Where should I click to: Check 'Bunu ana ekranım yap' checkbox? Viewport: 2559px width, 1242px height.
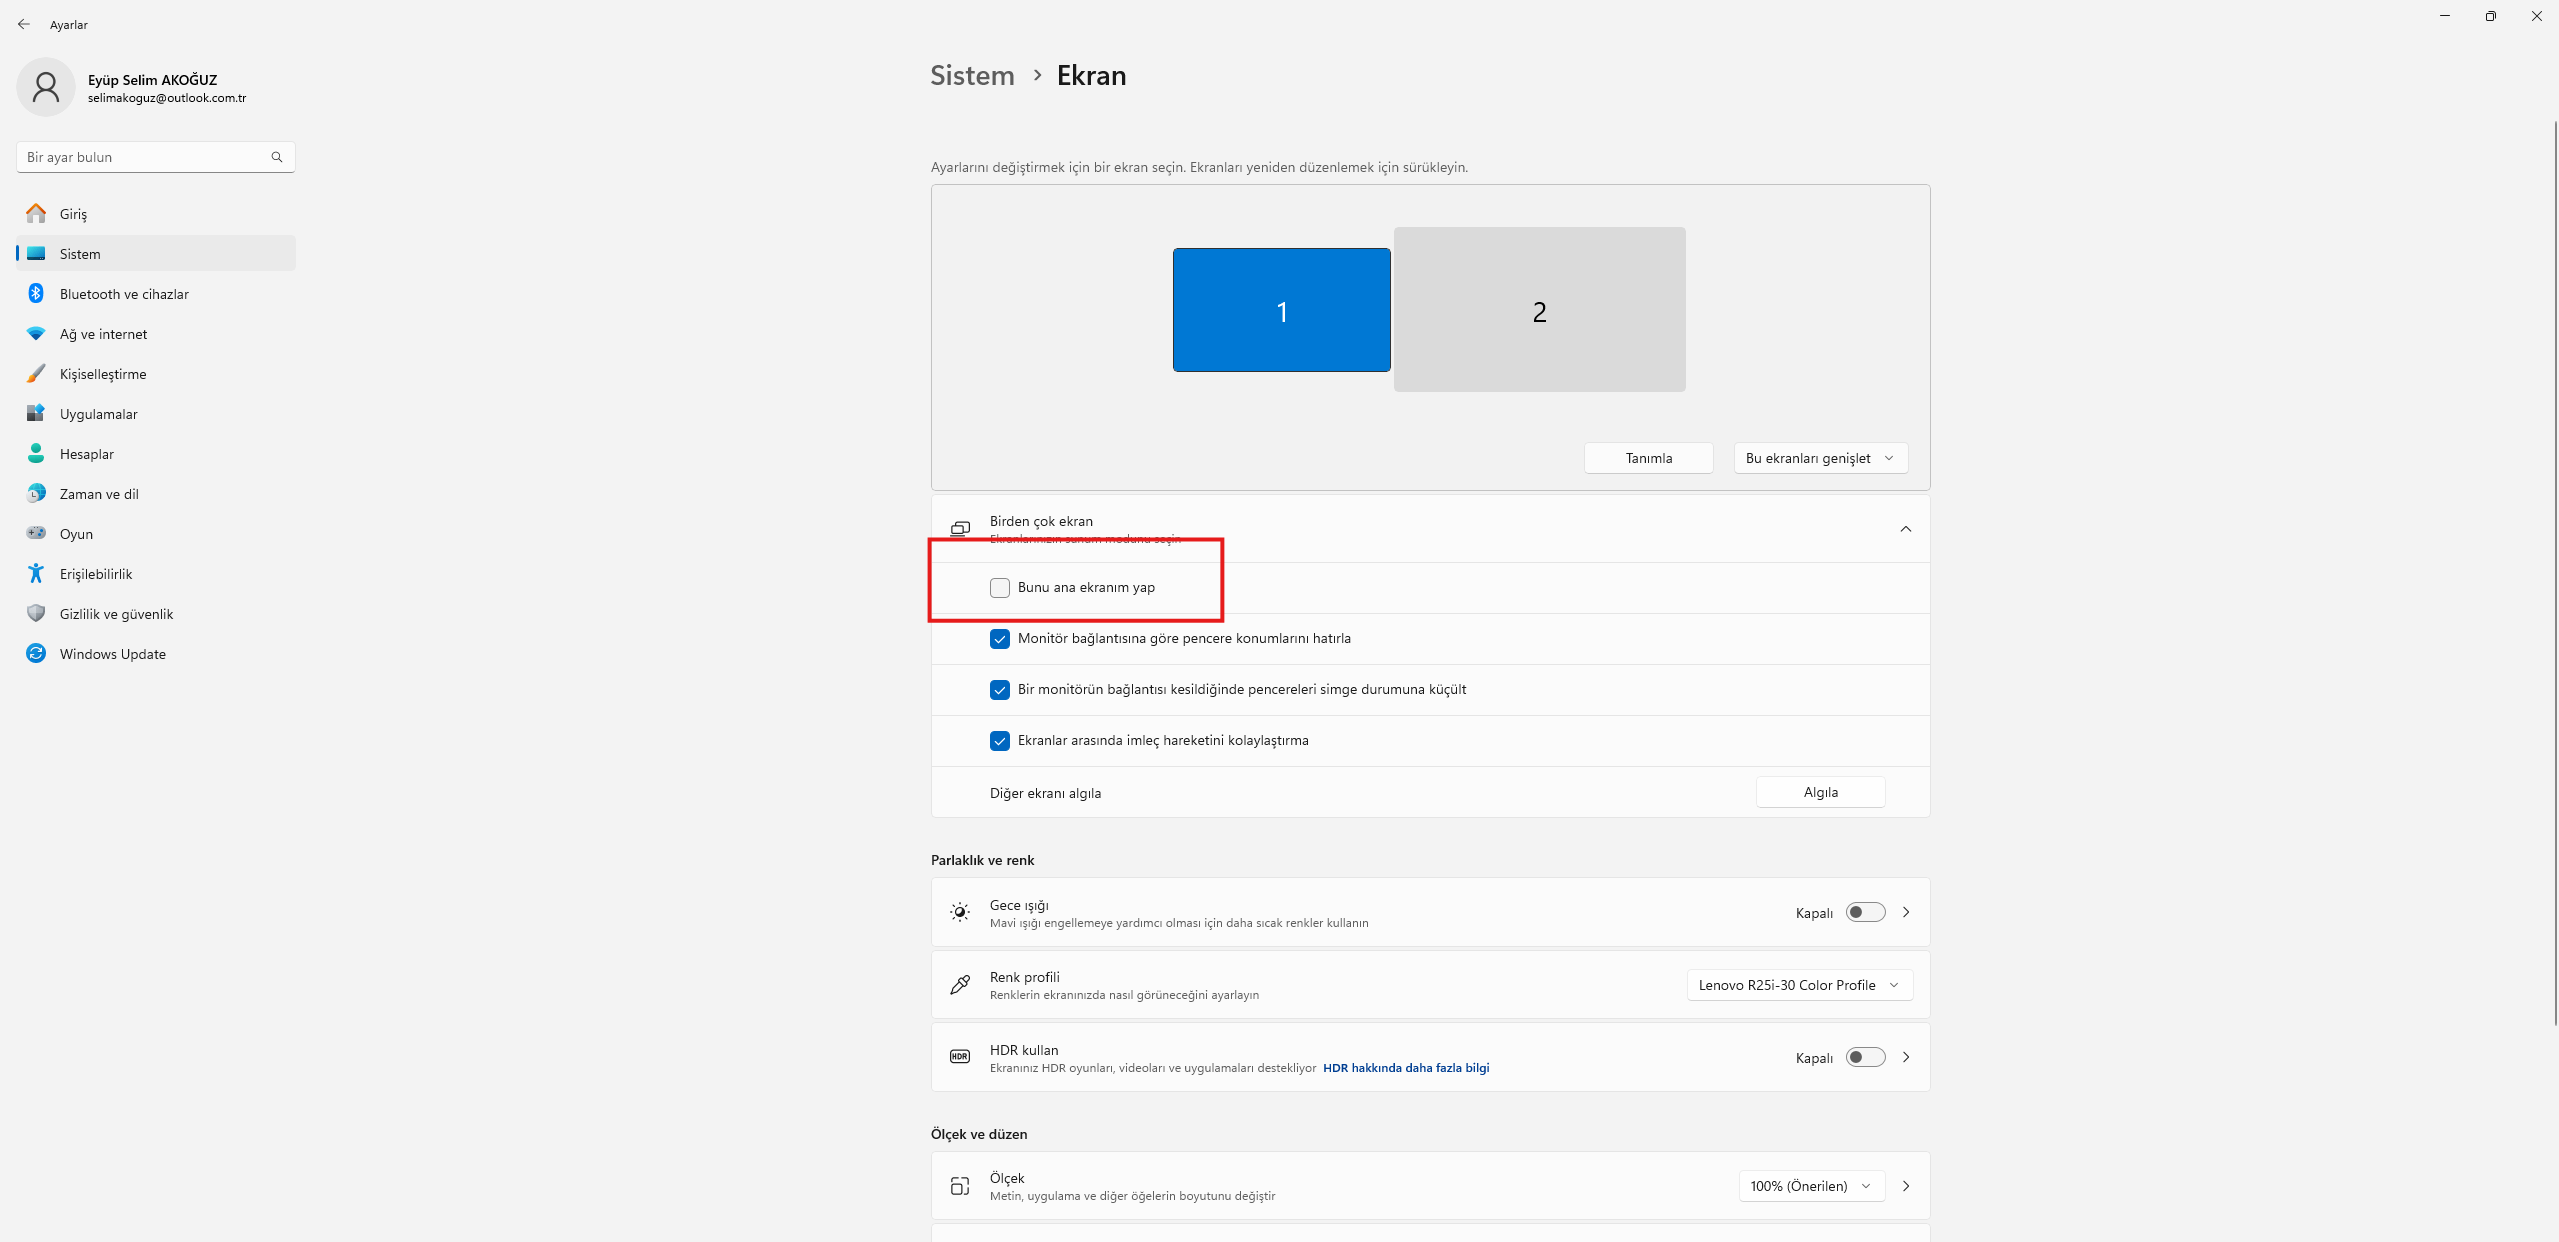click(x=1000, y=588)
